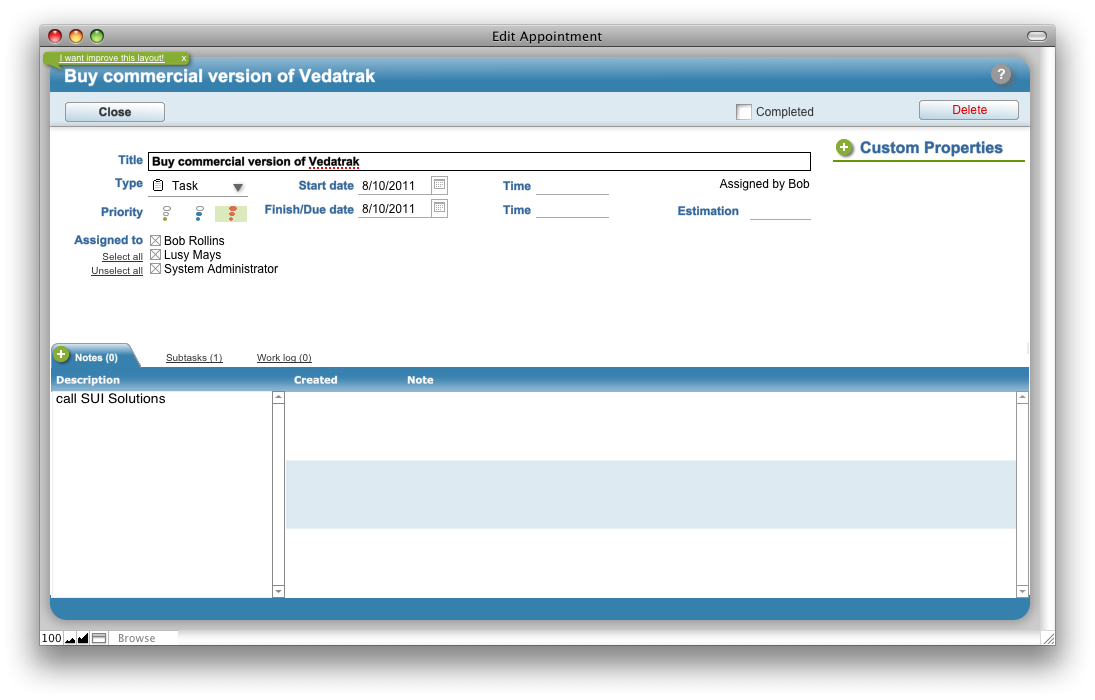1095x700 pixels.
Task: Minimize the Edit Appointment window
Action: (76, 36)
